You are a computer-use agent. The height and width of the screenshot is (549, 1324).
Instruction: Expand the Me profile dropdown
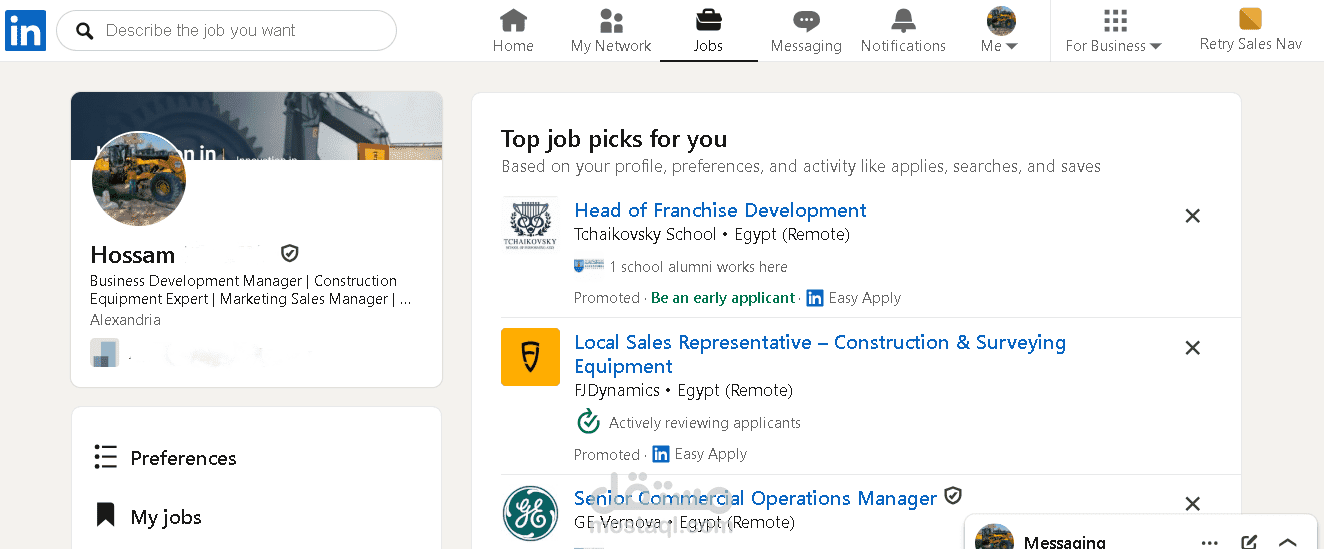(1000, 31)
